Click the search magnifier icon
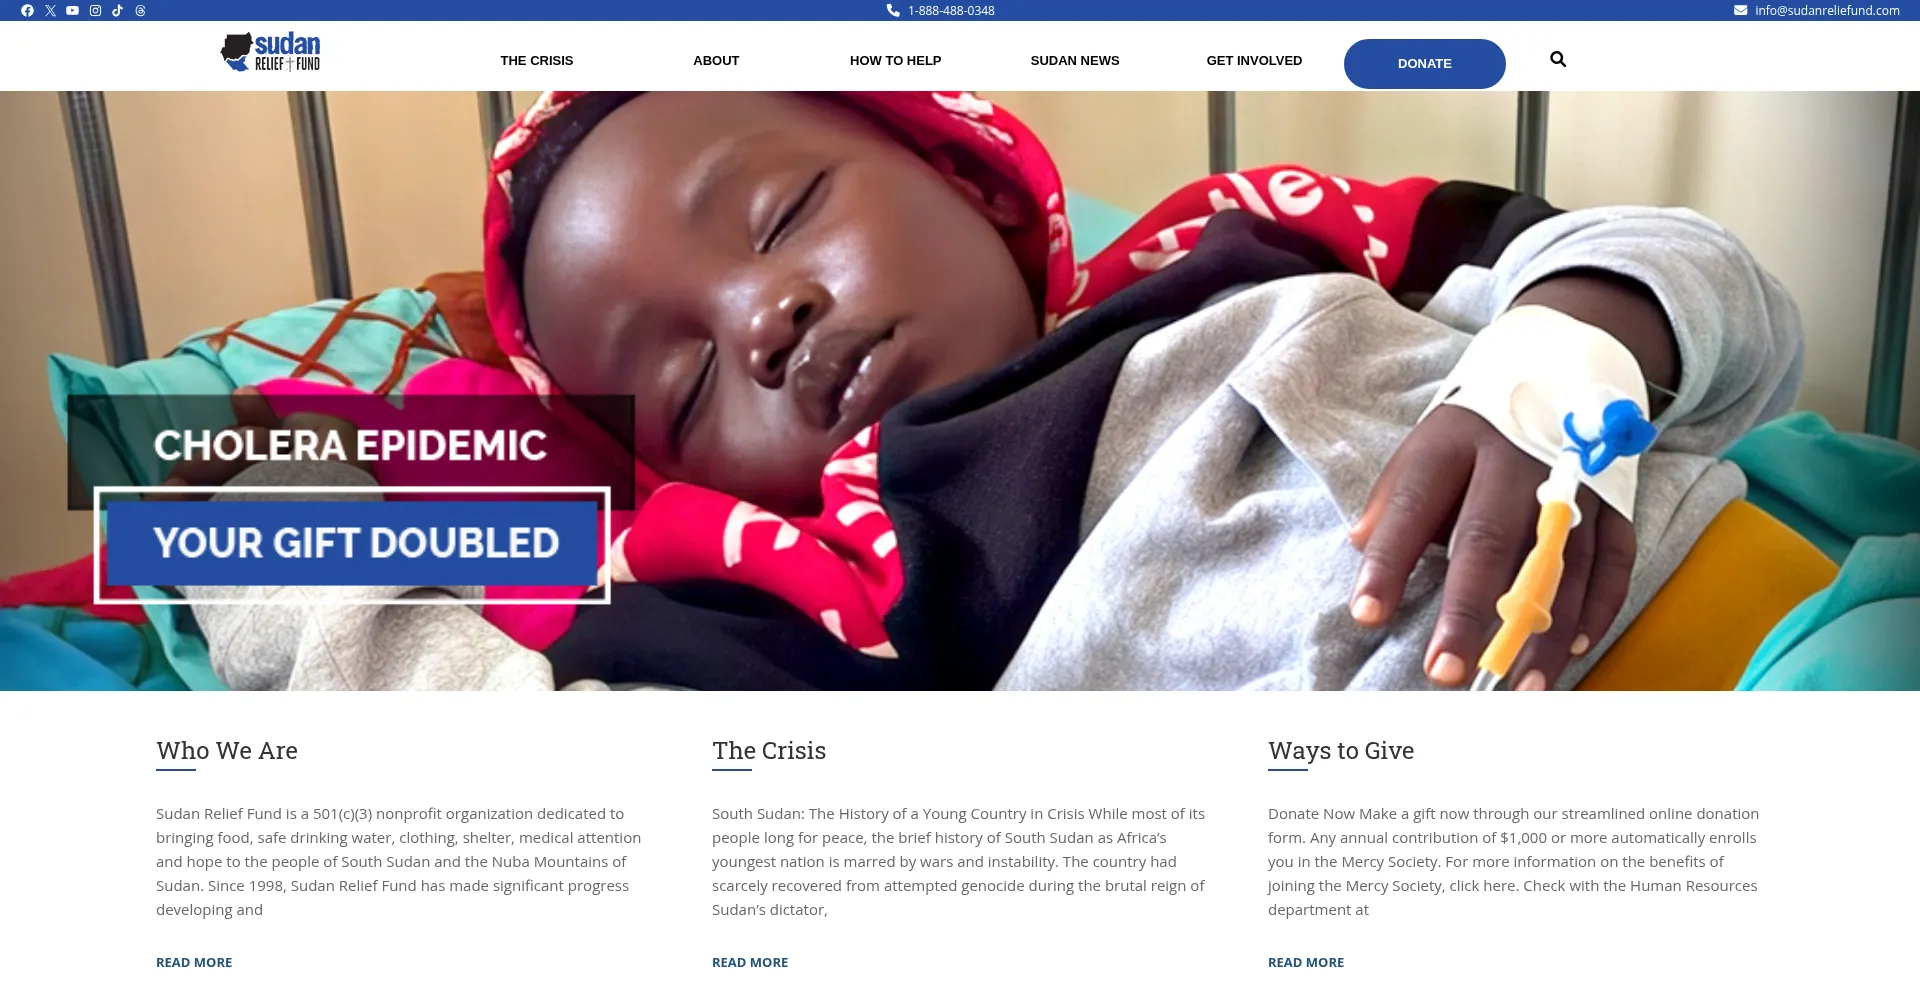 pos(1558,59)
